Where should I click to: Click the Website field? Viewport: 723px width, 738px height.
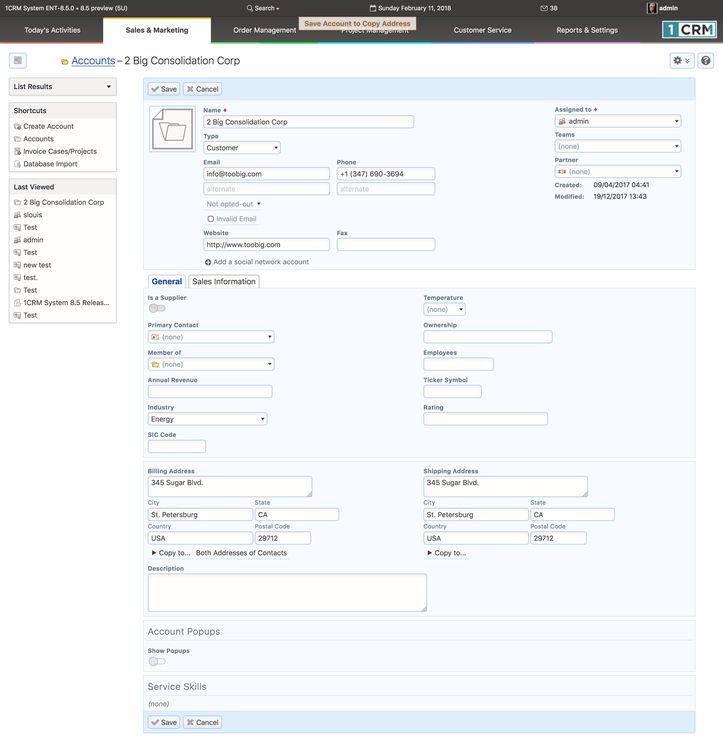coord(266,245)
